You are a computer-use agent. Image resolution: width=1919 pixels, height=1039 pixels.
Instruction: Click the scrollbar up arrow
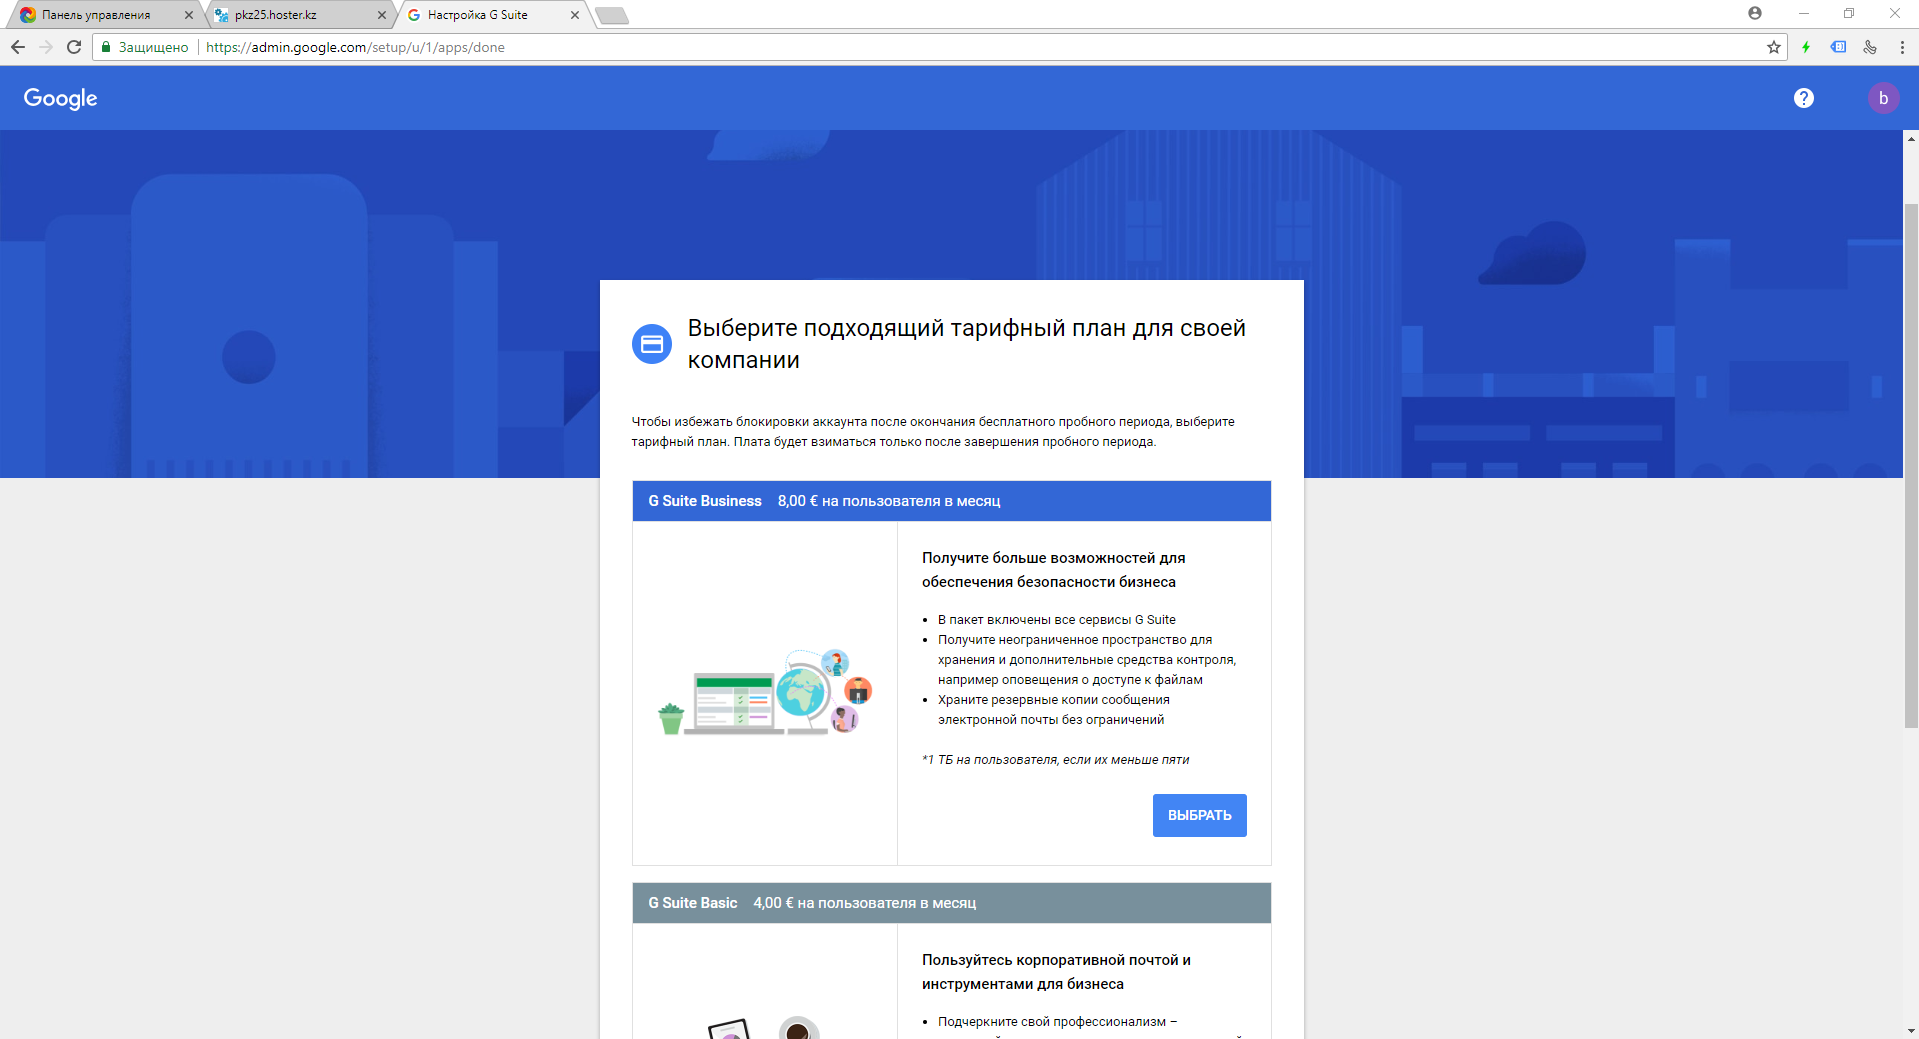tap(1911, 139)
